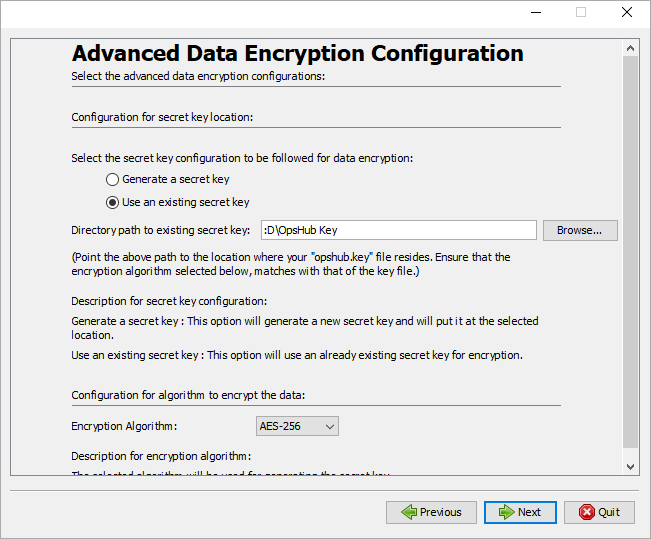Focus the secret key directory path field

coord(398,231)
